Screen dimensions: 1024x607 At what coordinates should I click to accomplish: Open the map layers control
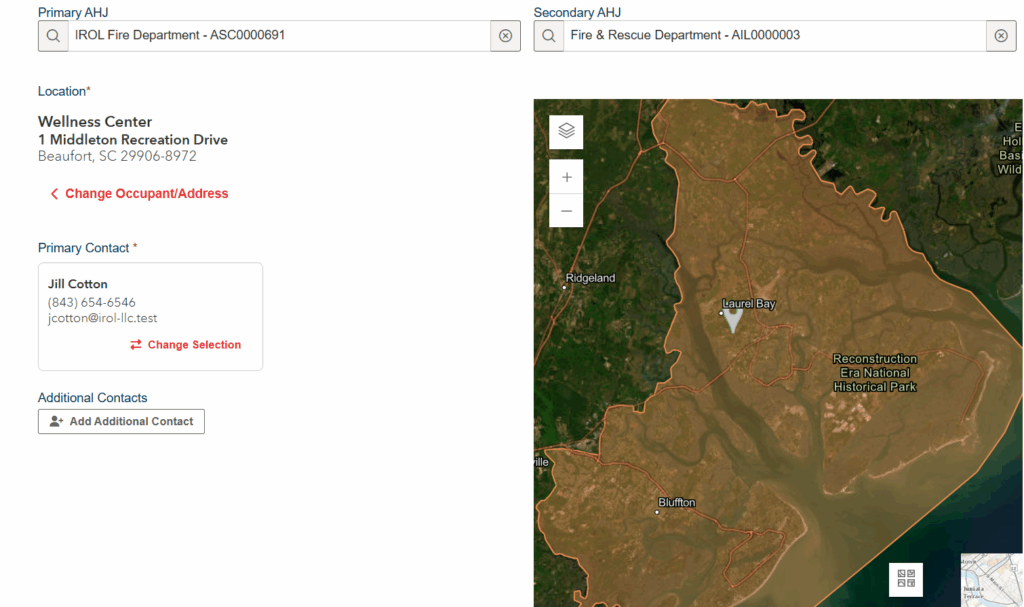(566, 132)
